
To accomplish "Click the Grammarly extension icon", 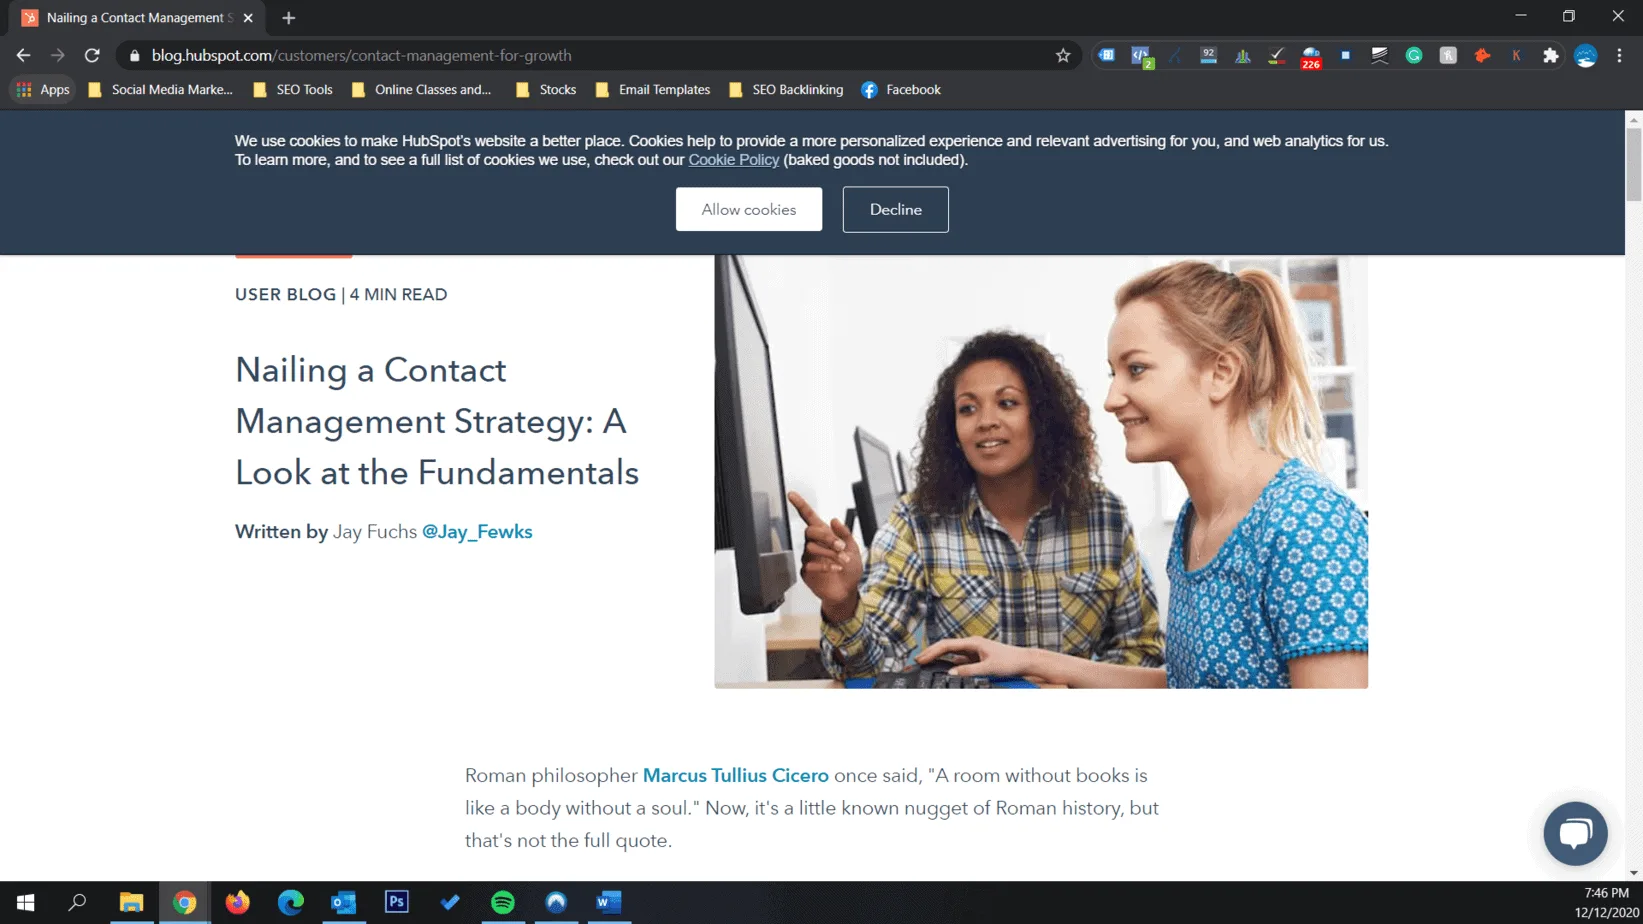I will [x=1414, y=56].
